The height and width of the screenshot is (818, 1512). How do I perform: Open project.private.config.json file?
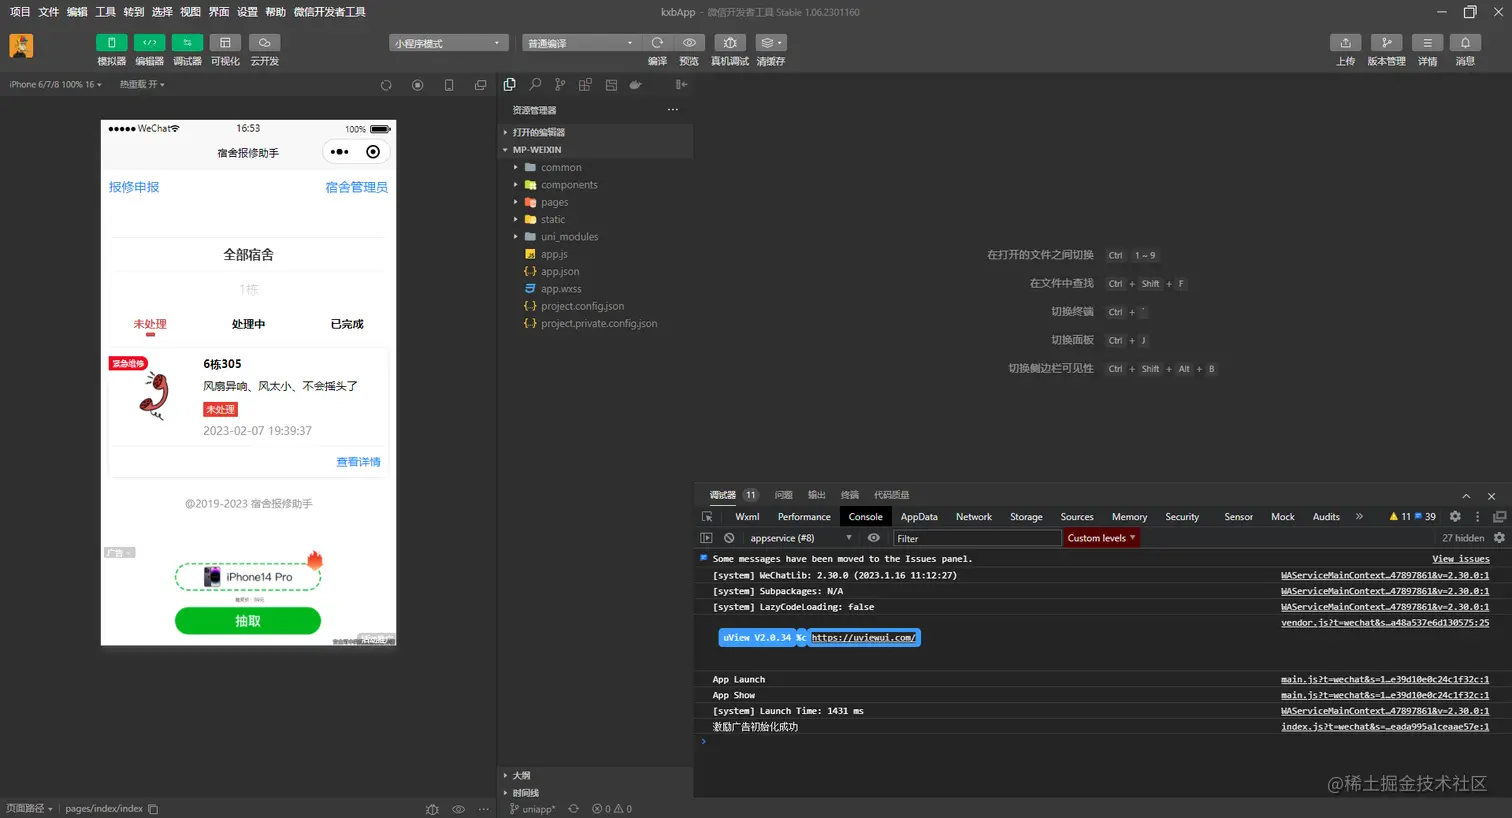(x=595, y=324)
